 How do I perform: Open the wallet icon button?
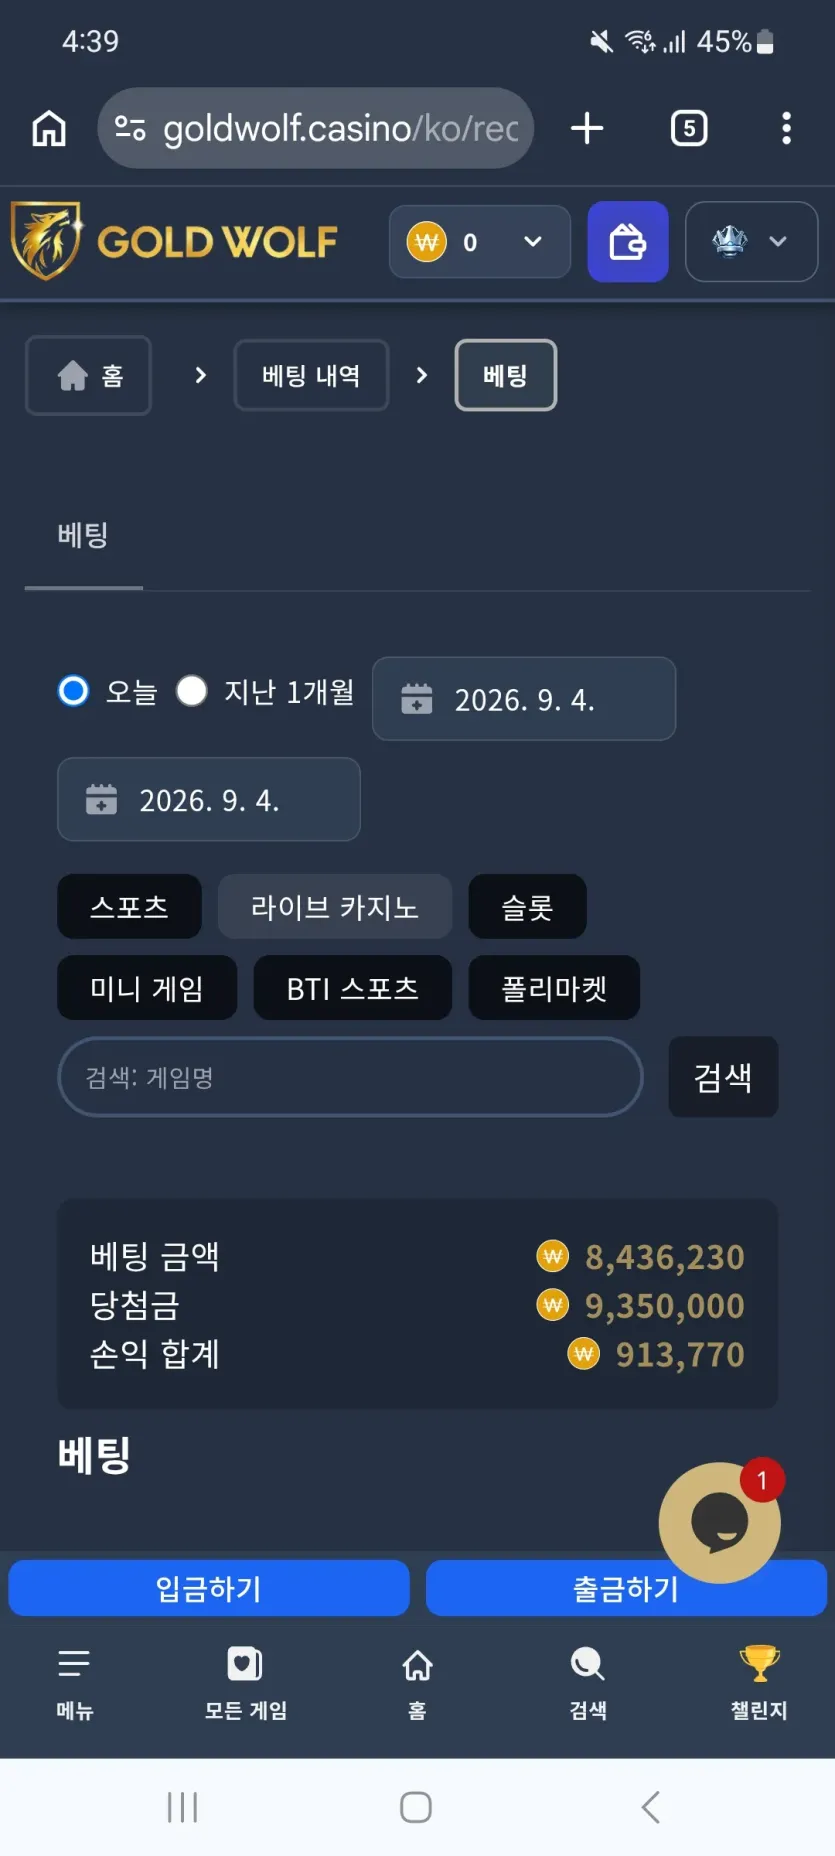tap(627, 242)
